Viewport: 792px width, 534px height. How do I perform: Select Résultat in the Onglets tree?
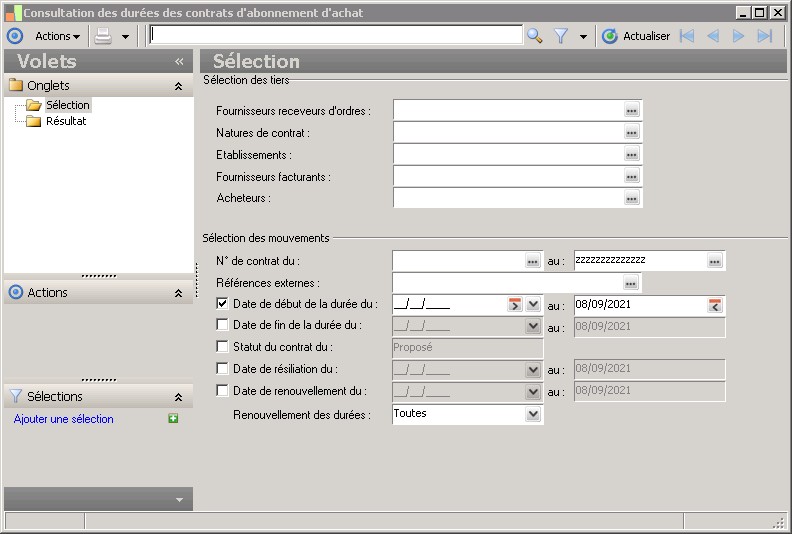click(x=66, y=121)
